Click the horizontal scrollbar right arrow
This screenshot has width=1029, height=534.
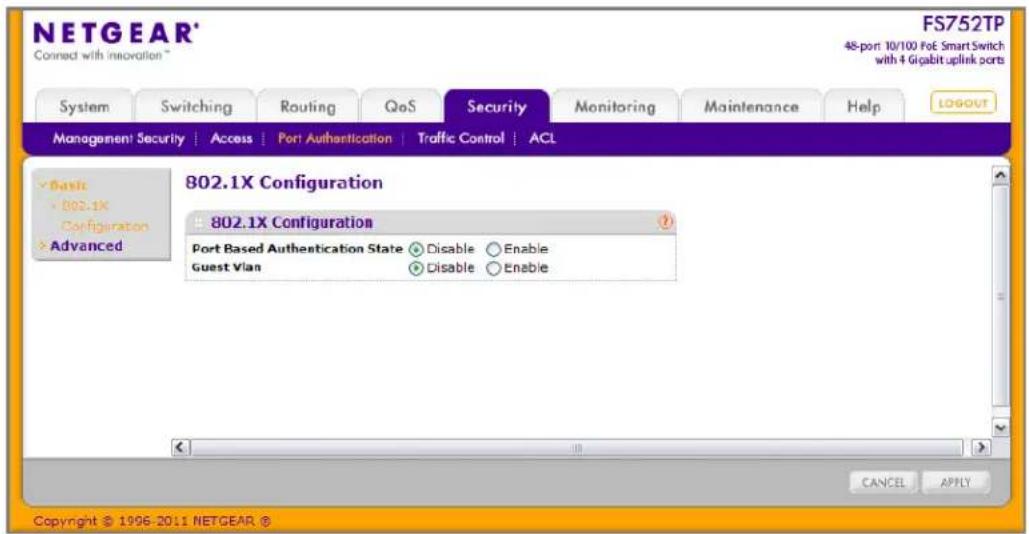pos(981,447)
